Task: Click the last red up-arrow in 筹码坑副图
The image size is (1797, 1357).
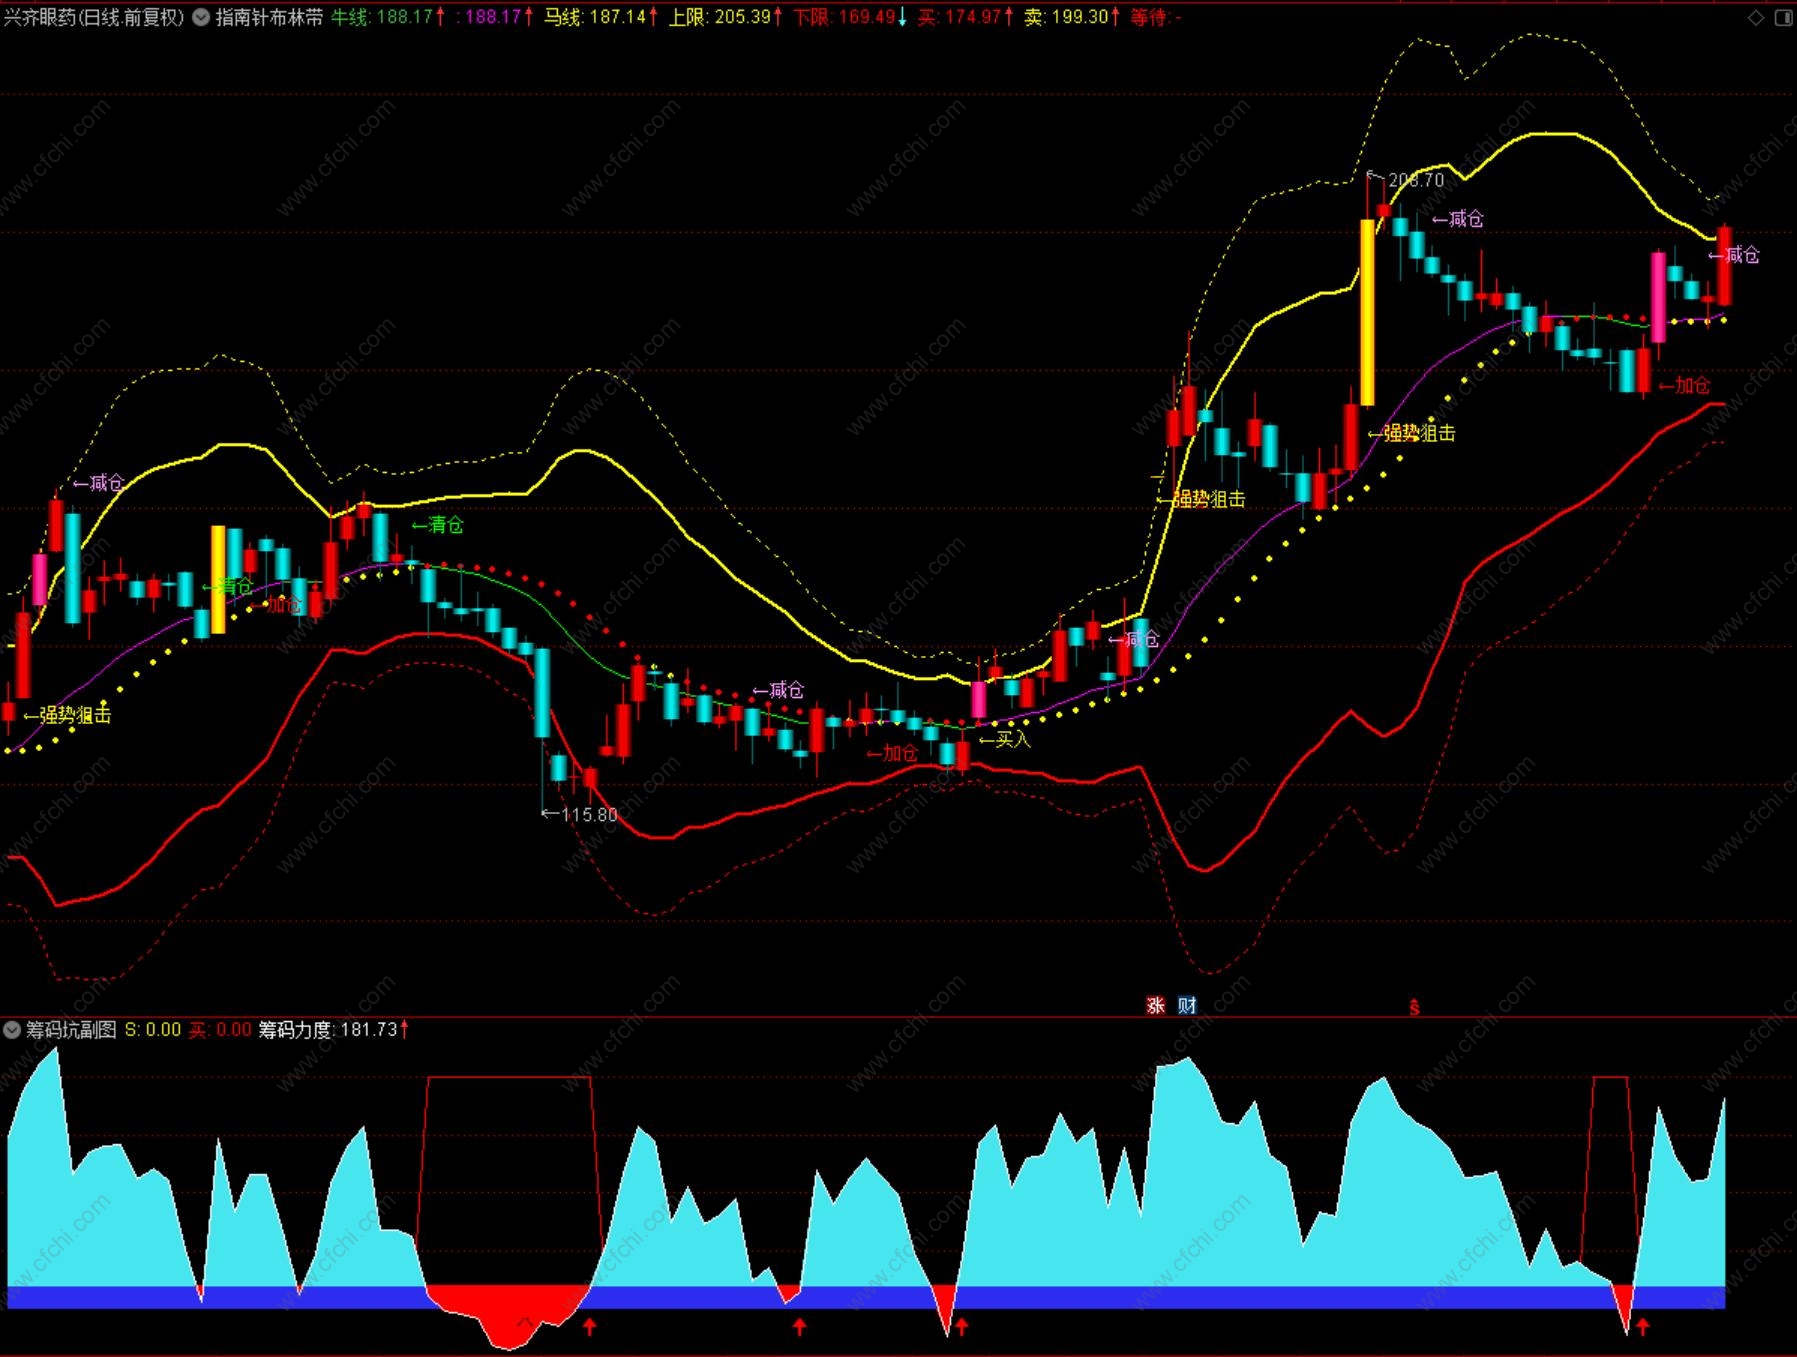Action: pyautogui.click(x=1642, y=1327)
